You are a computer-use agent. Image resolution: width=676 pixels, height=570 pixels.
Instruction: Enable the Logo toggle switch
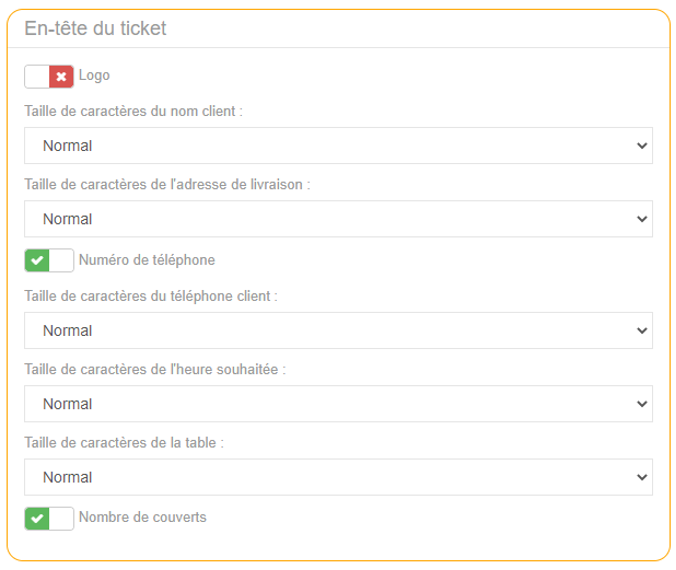[x=49, y=76]
